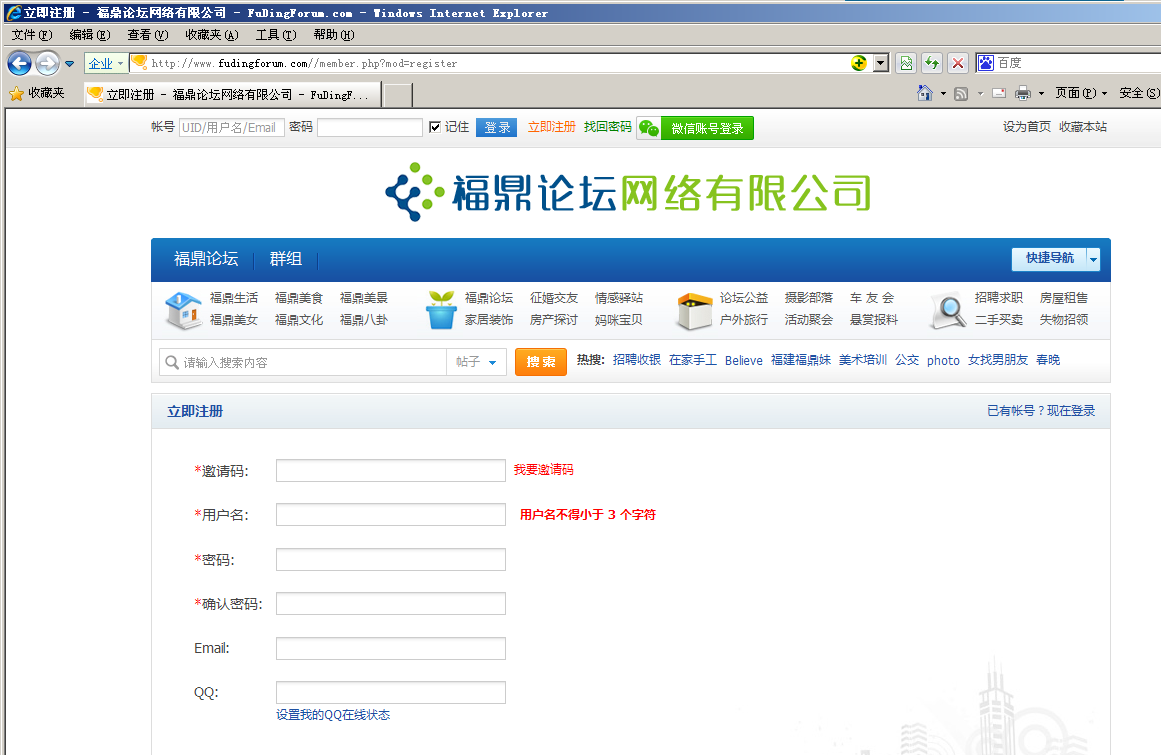The image size is (1161, 755).
Task: Click the top bar 密码 password field
Action: click(x=369, y=127)
